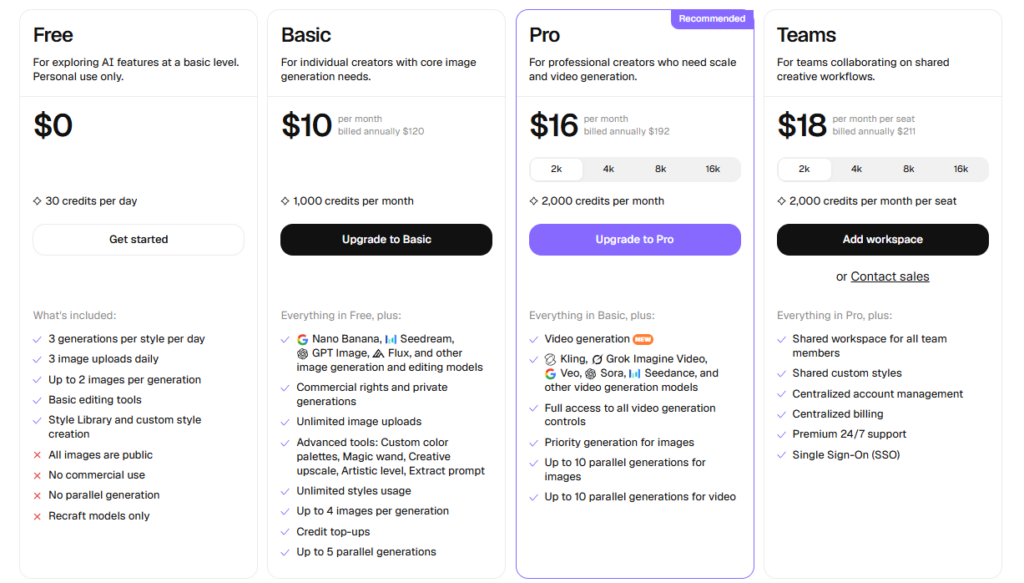Click the Add workspace button
This screenshot has width=1024, height=583.
[882, 240]
